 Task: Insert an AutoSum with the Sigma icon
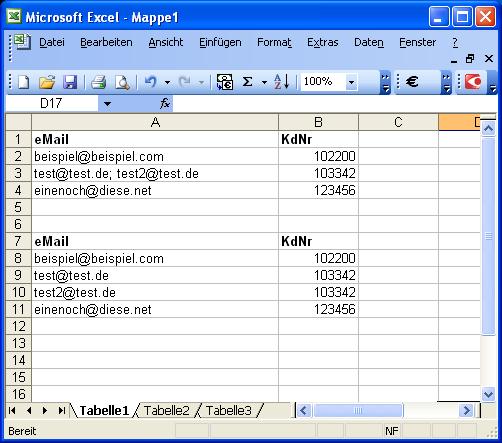(247, 82)
